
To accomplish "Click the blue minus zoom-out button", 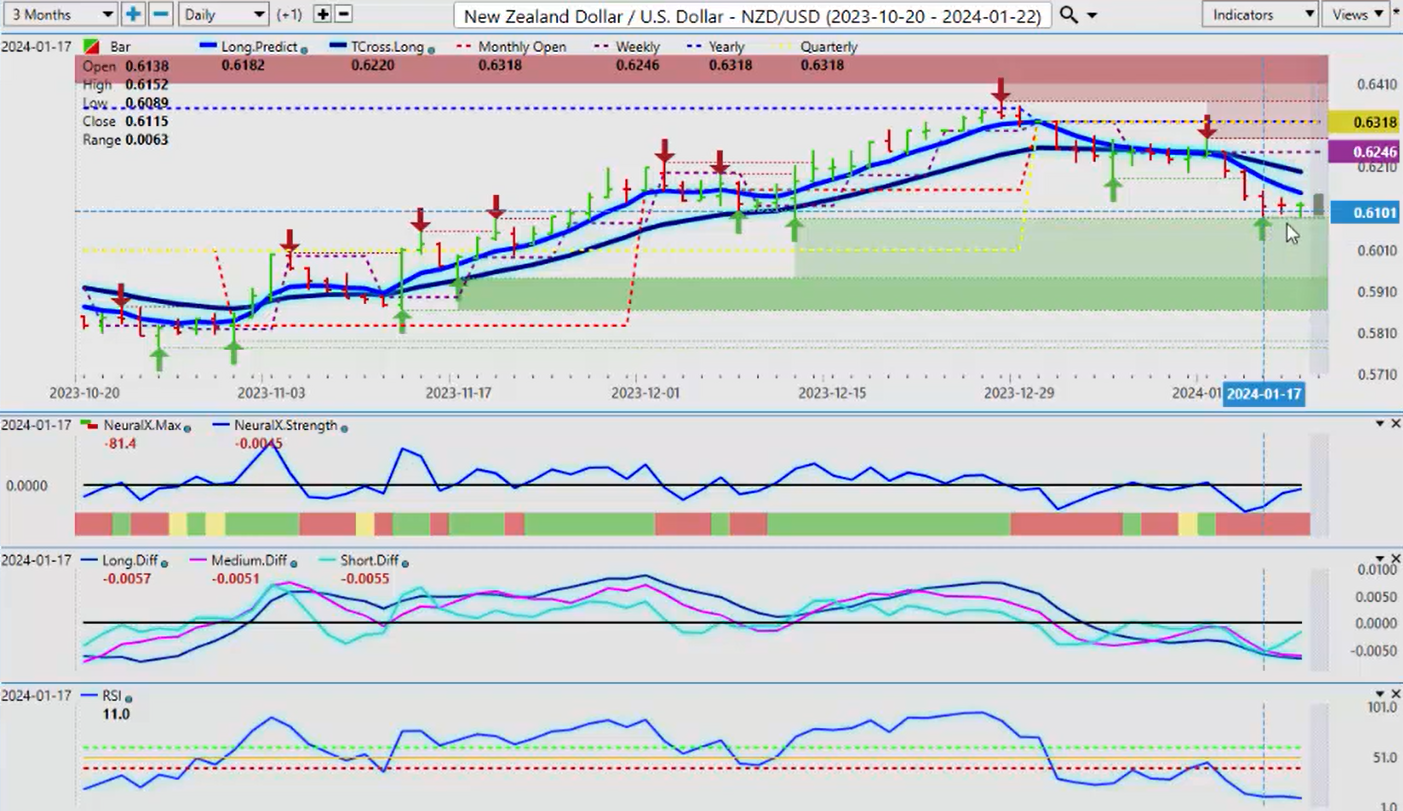I will tap(160, 14).
